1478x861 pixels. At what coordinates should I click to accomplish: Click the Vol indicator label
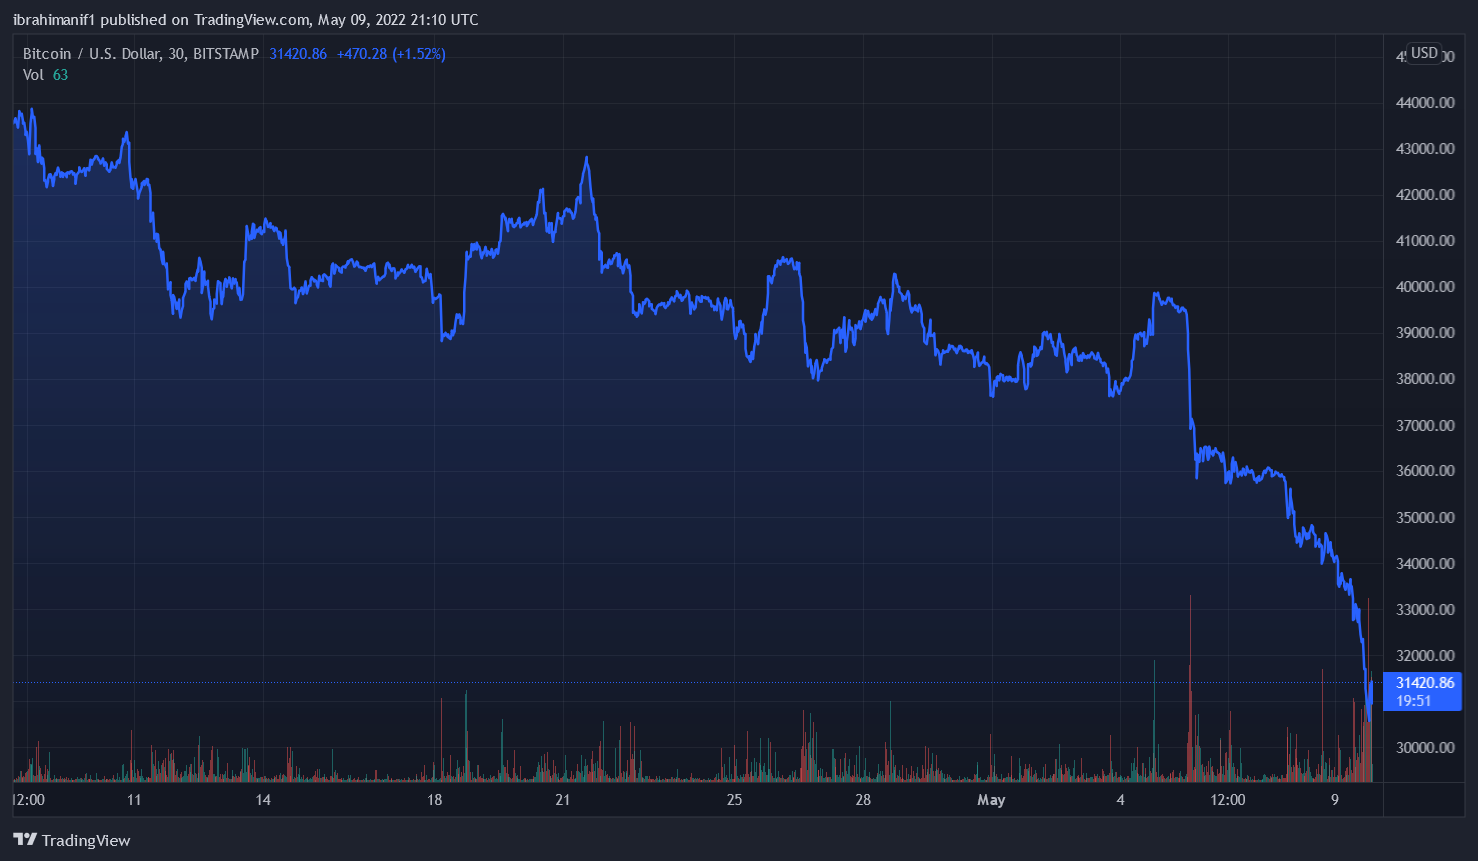click(x=33, y=75)
